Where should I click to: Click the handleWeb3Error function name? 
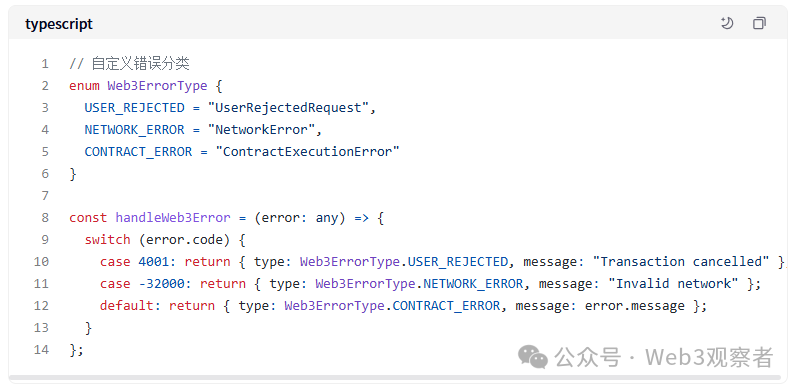click(x=173, y=218)
